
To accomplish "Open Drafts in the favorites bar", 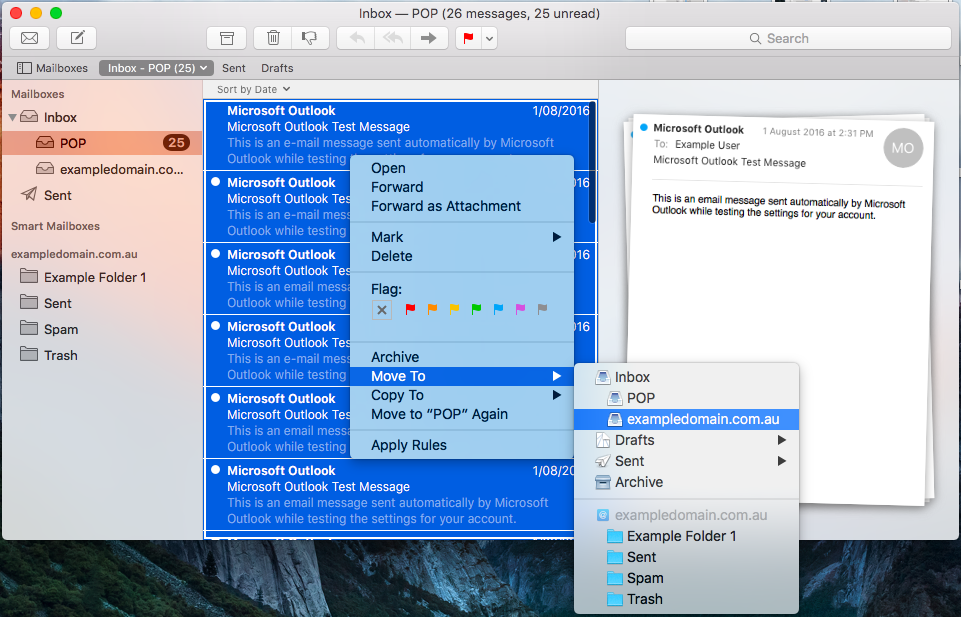I will point(277,68).
